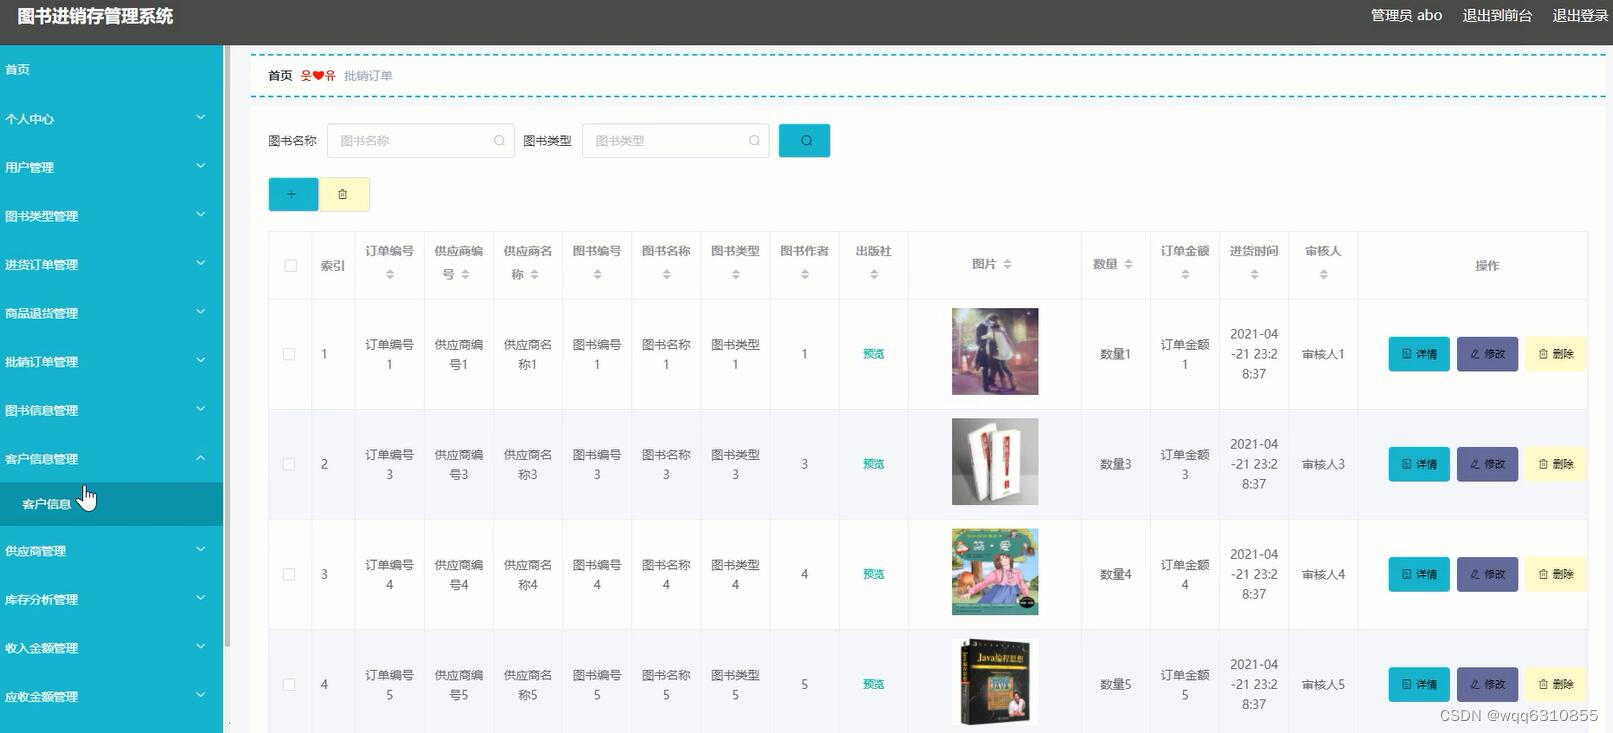
Task: Click the yellow trash batch-delete button
Action: pos(343,194)
